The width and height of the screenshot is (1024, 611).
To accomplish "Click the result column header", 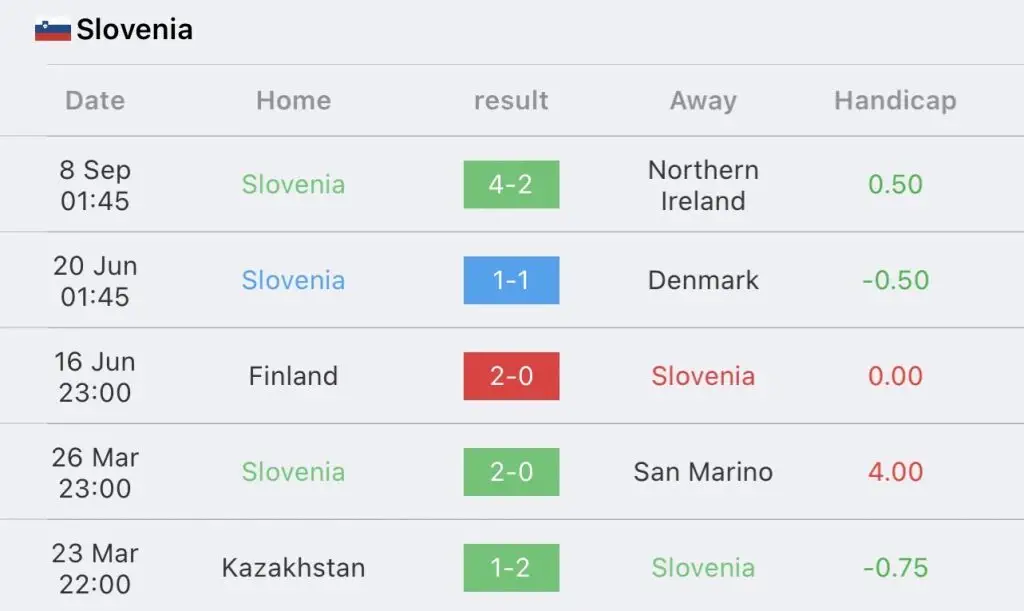I will click(x=511, y=101).
